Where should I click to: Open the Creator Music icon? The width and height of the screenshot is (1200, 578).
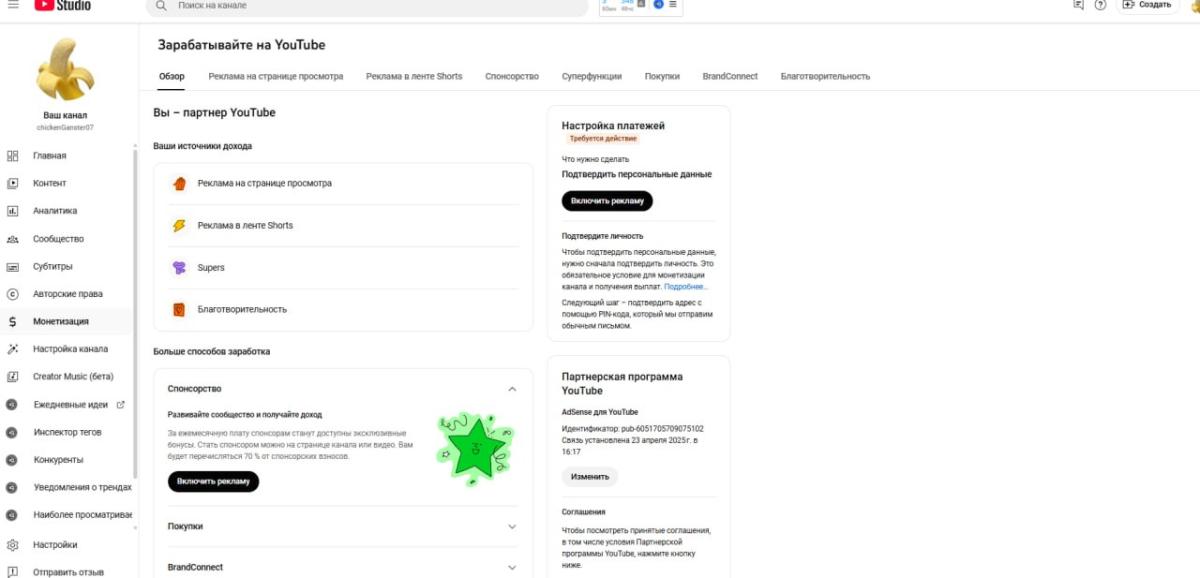(13, 377)
